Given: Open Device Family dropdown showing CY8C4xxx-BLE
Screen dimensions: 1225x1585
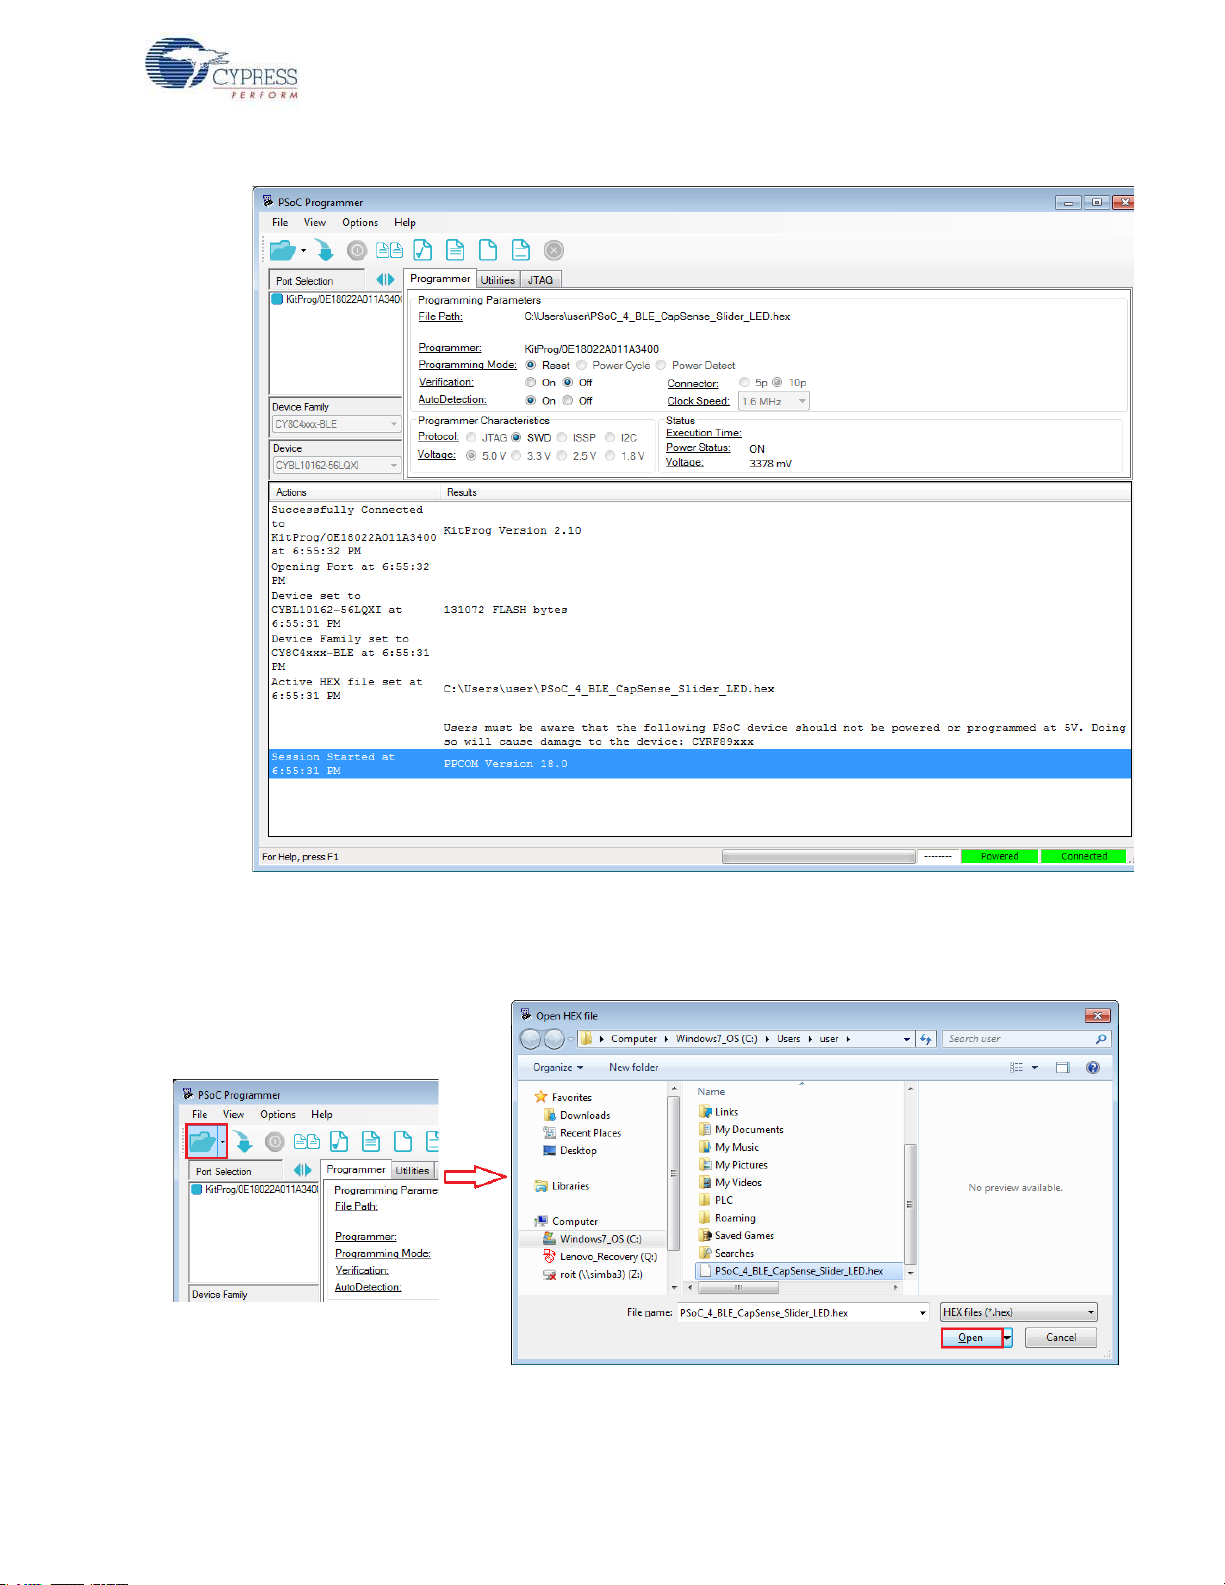Looking at the screenshot, I should tap(336, 424).
